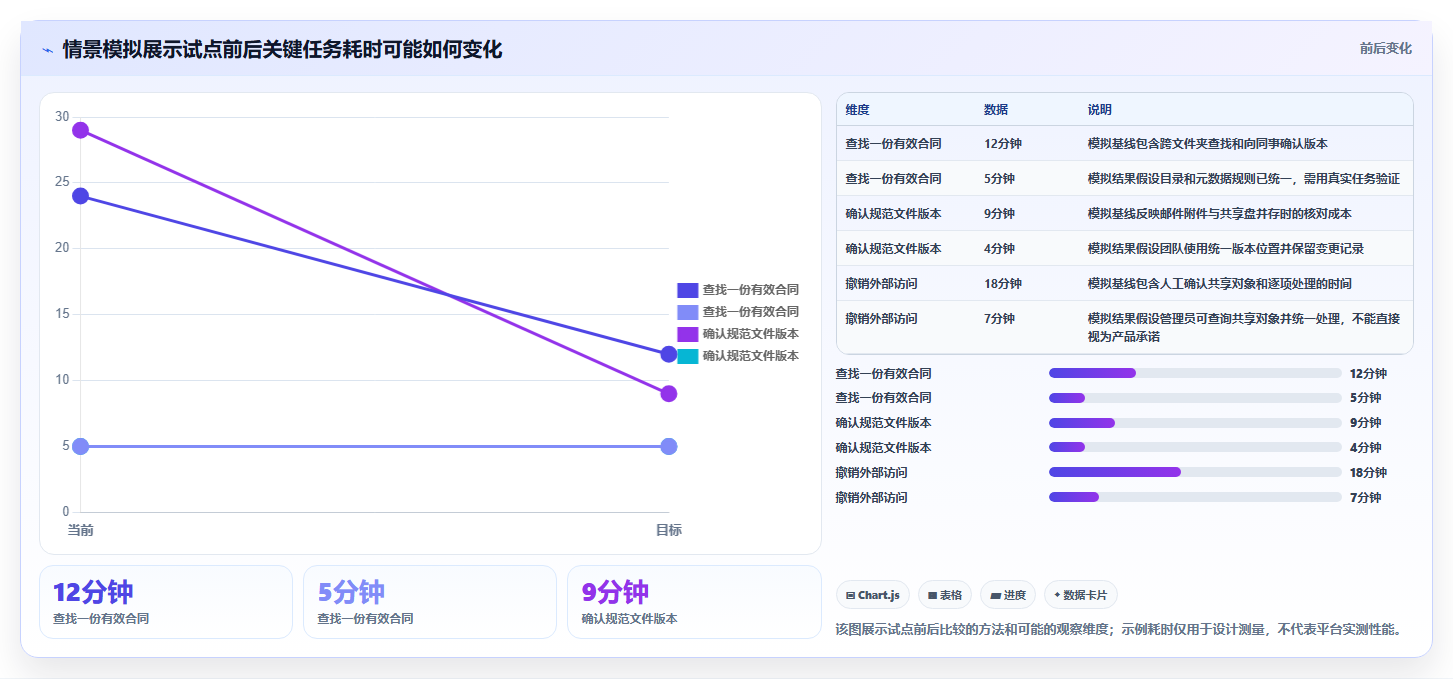Click description 模拟基线包含人工确认共享对象和逐项处理的时间
This screenshot has width=1453, height=679.
point(1220,284)
